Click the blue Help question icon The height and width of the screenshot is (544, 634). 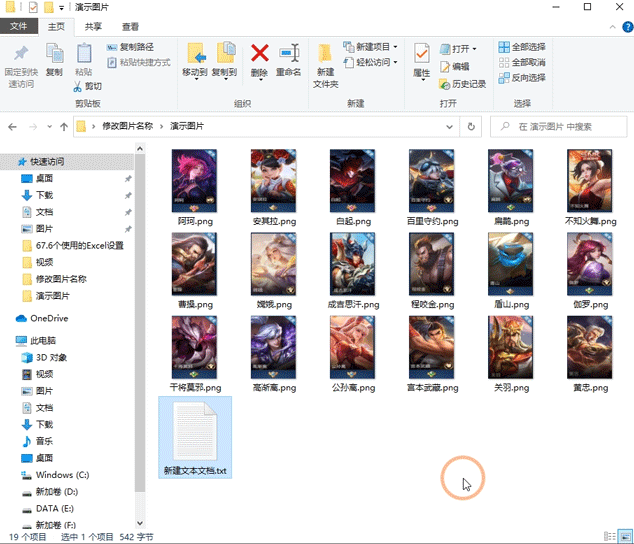point(628,27)
